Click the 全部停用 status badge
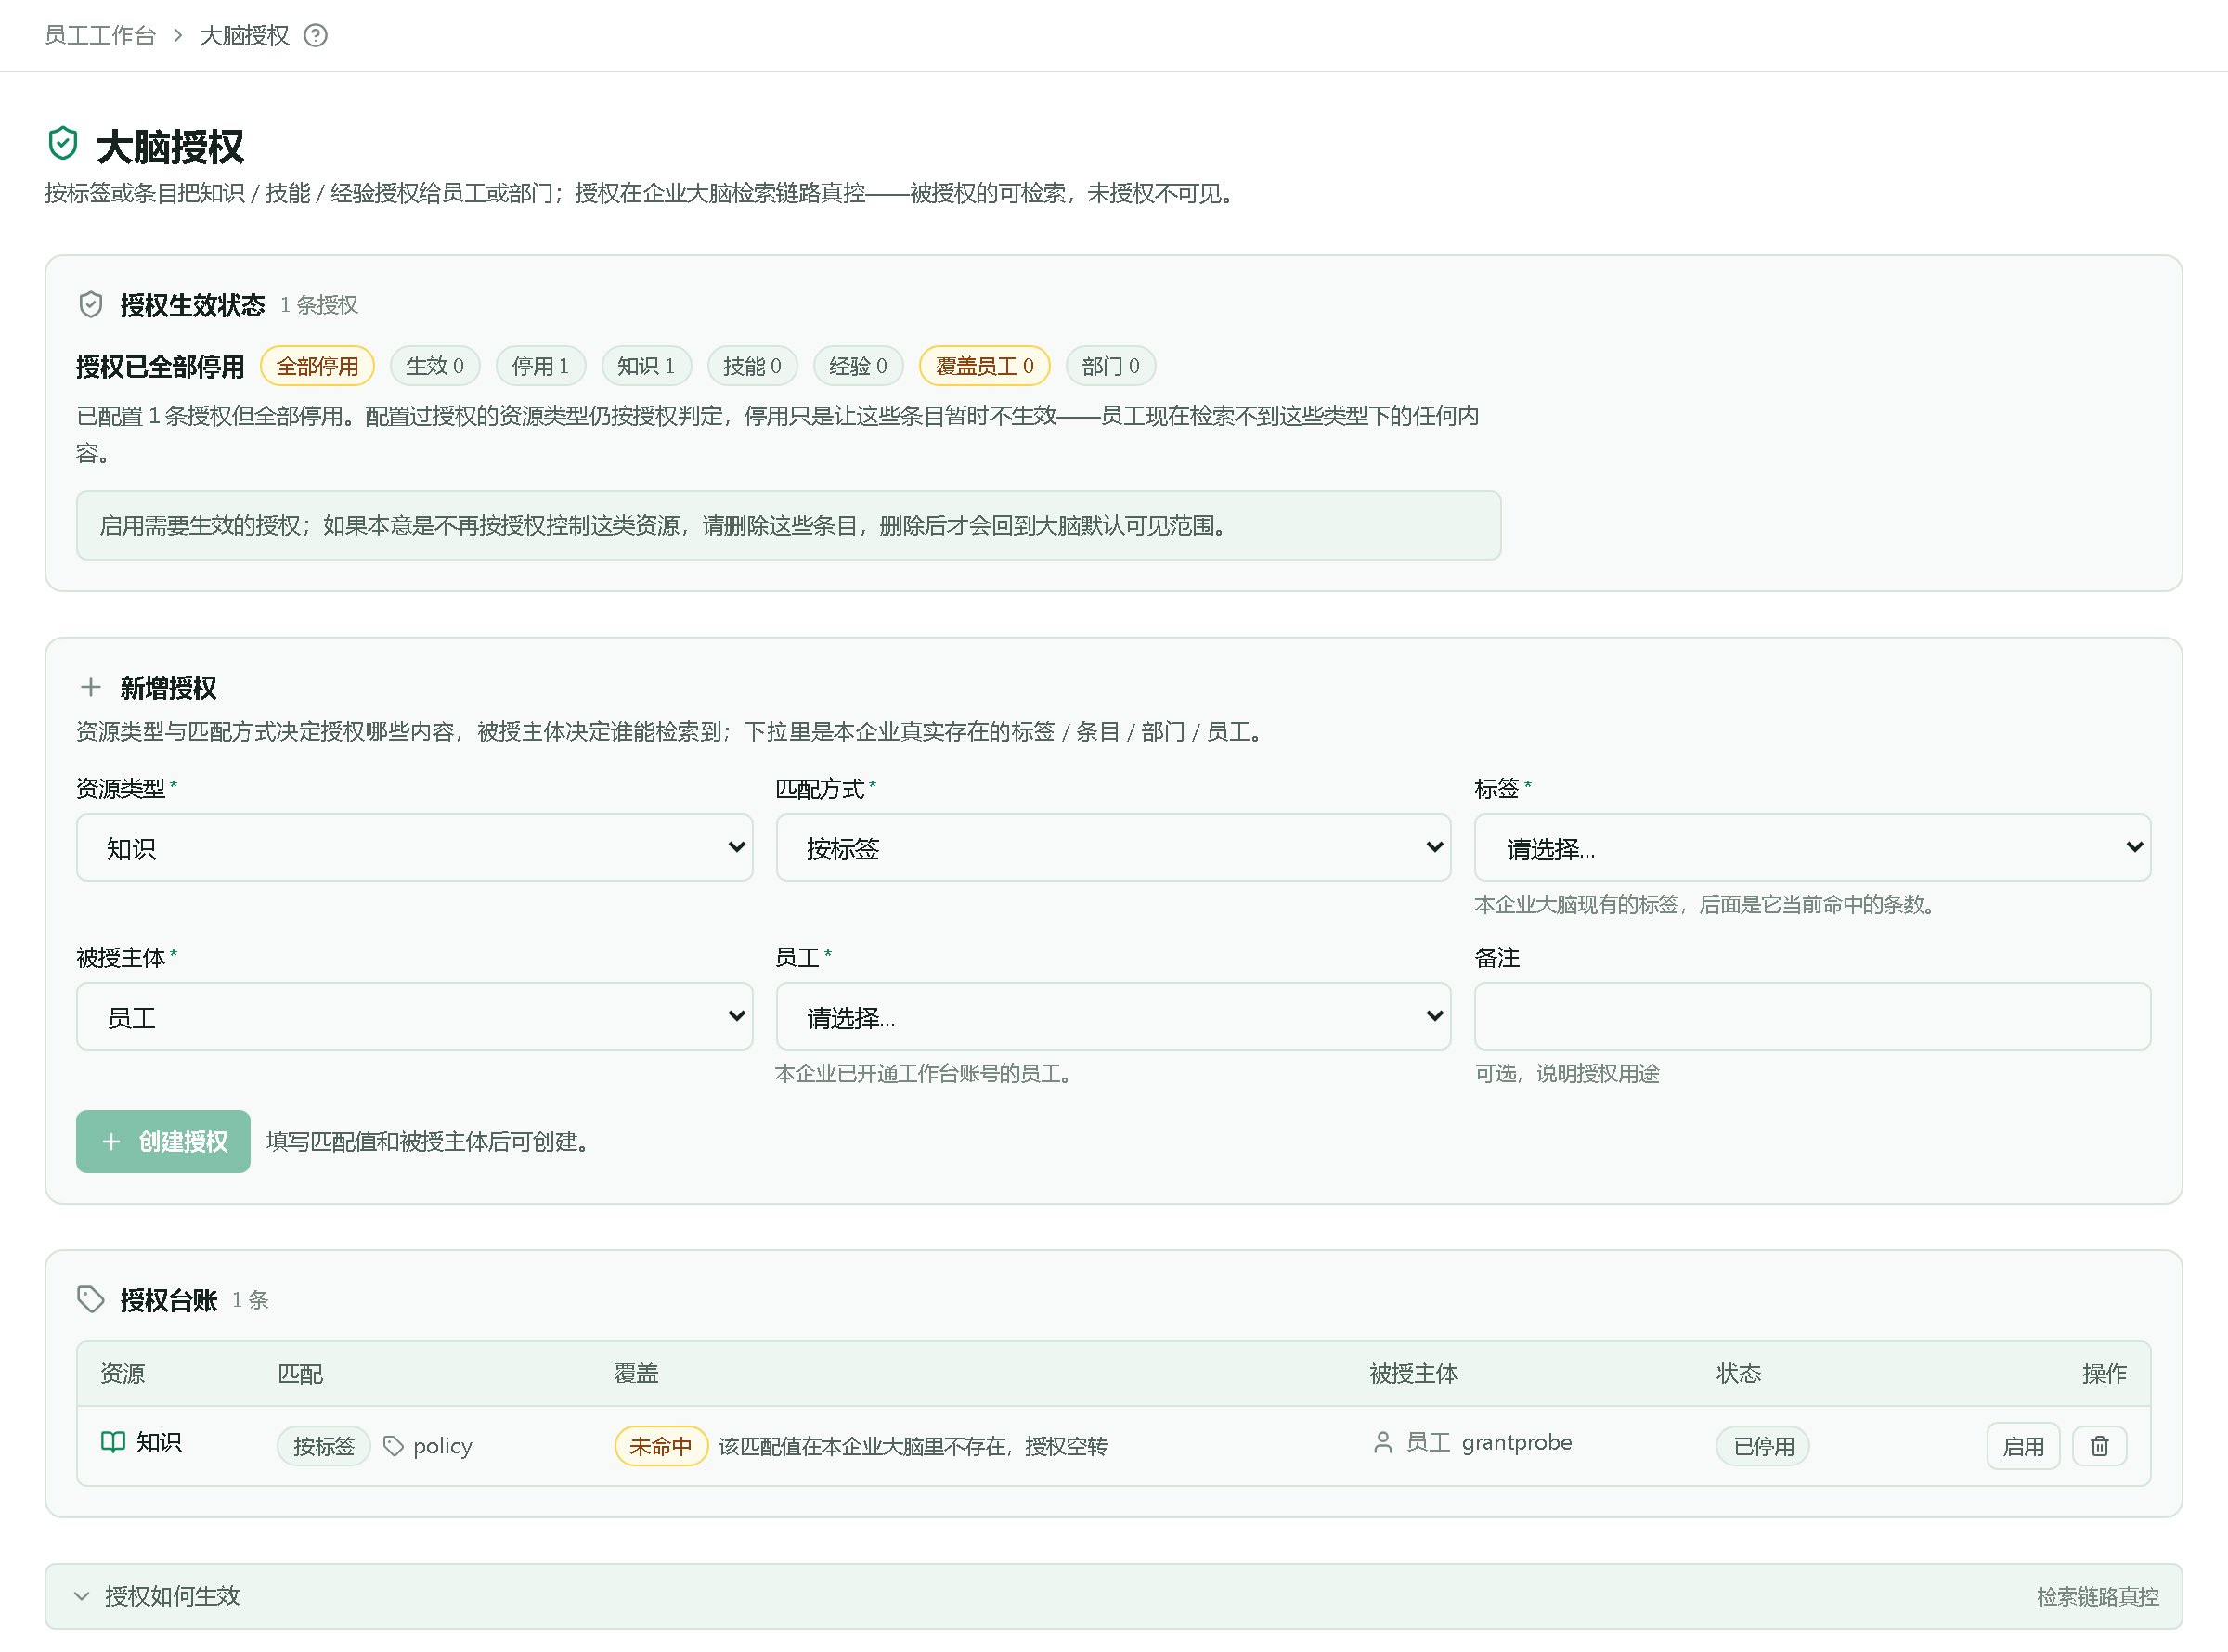The image size is (2228, 1652). 317,366
